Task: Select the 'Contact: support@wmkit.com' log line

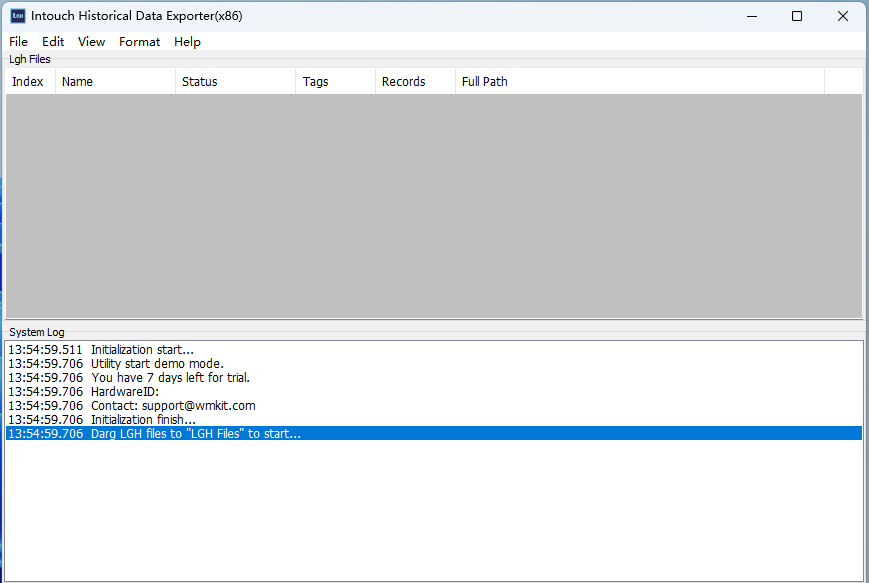Action: pos(434,406)
